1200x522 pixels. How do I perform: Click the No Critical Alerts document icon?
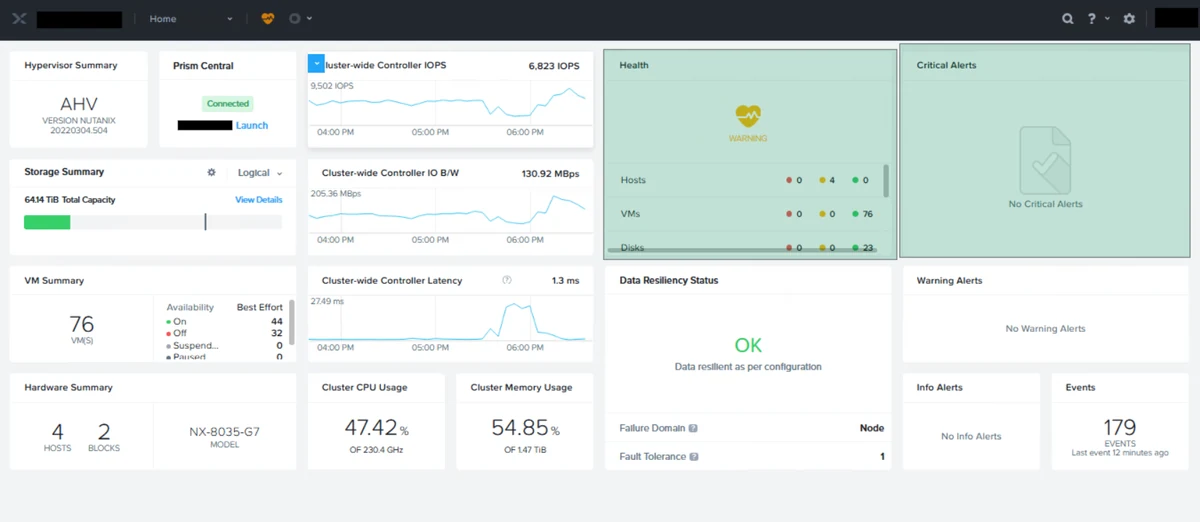(x=1045, y=160)
